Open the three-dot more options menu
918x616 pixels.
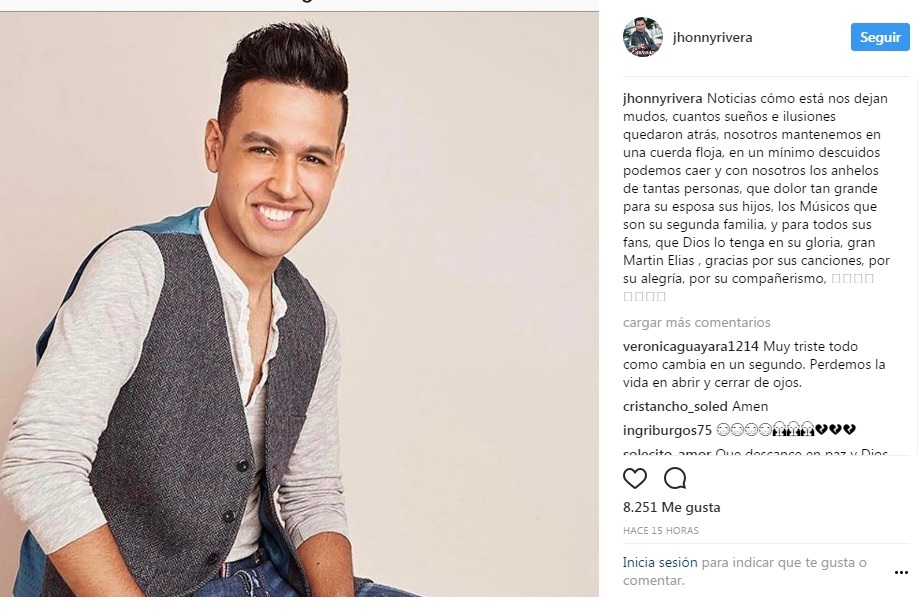[901, 572]
